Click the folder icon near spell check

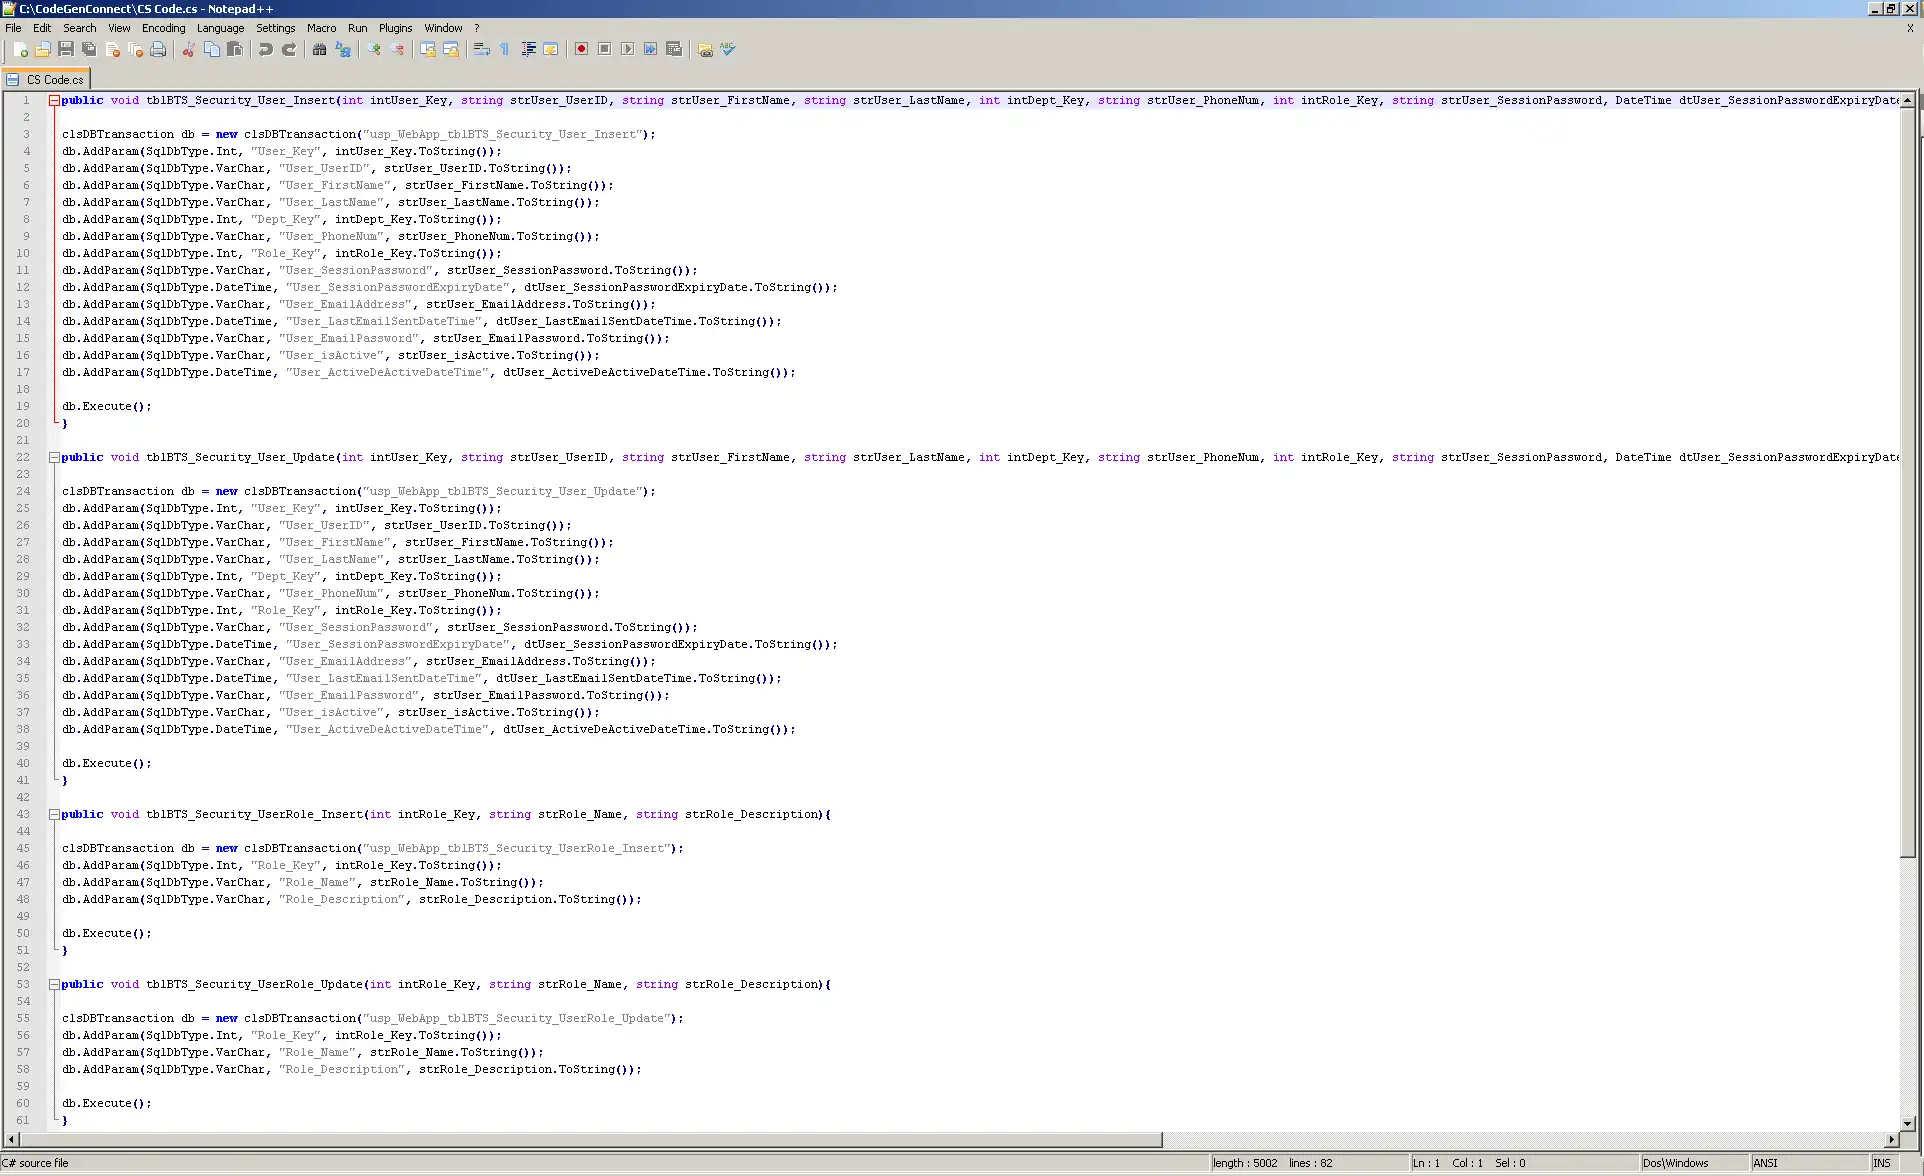pos(705,50)
